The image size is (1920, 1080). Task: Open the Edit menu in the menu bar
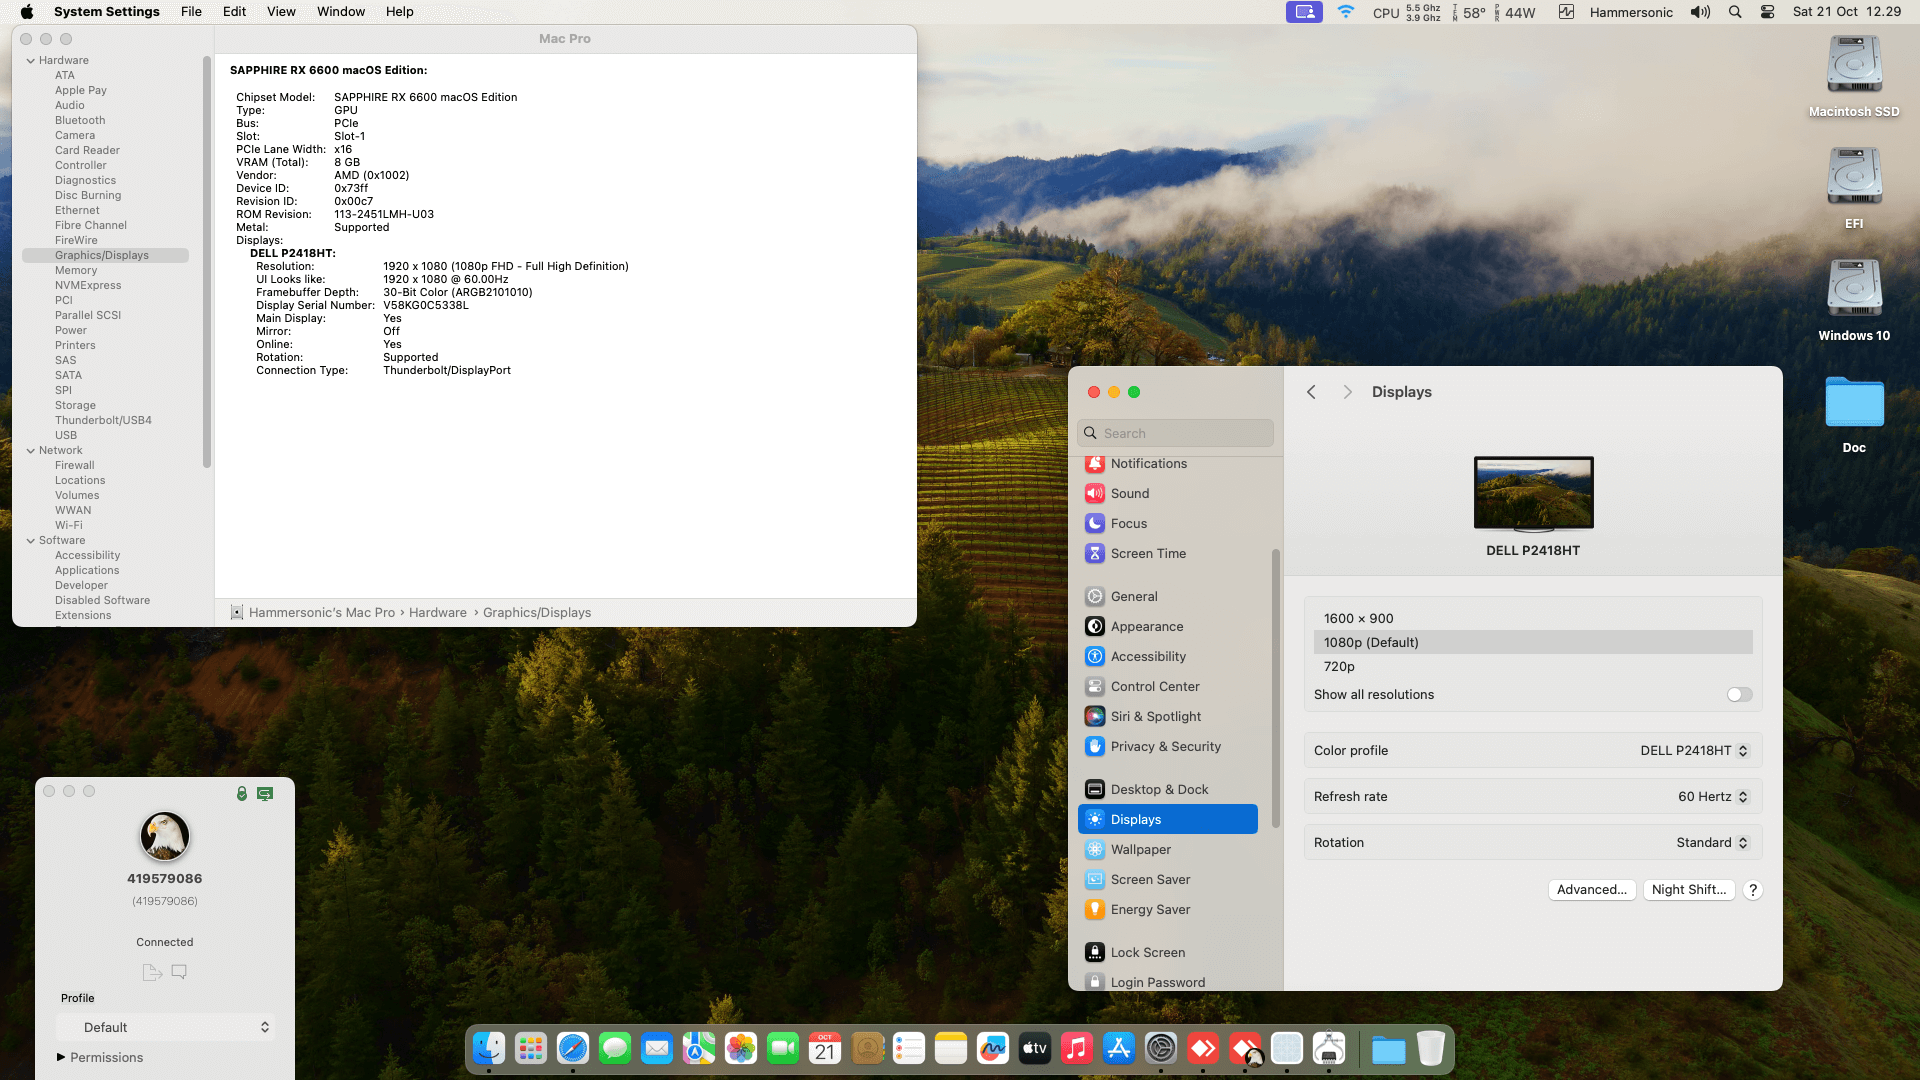pyautogui.click(x=234, y=12)
